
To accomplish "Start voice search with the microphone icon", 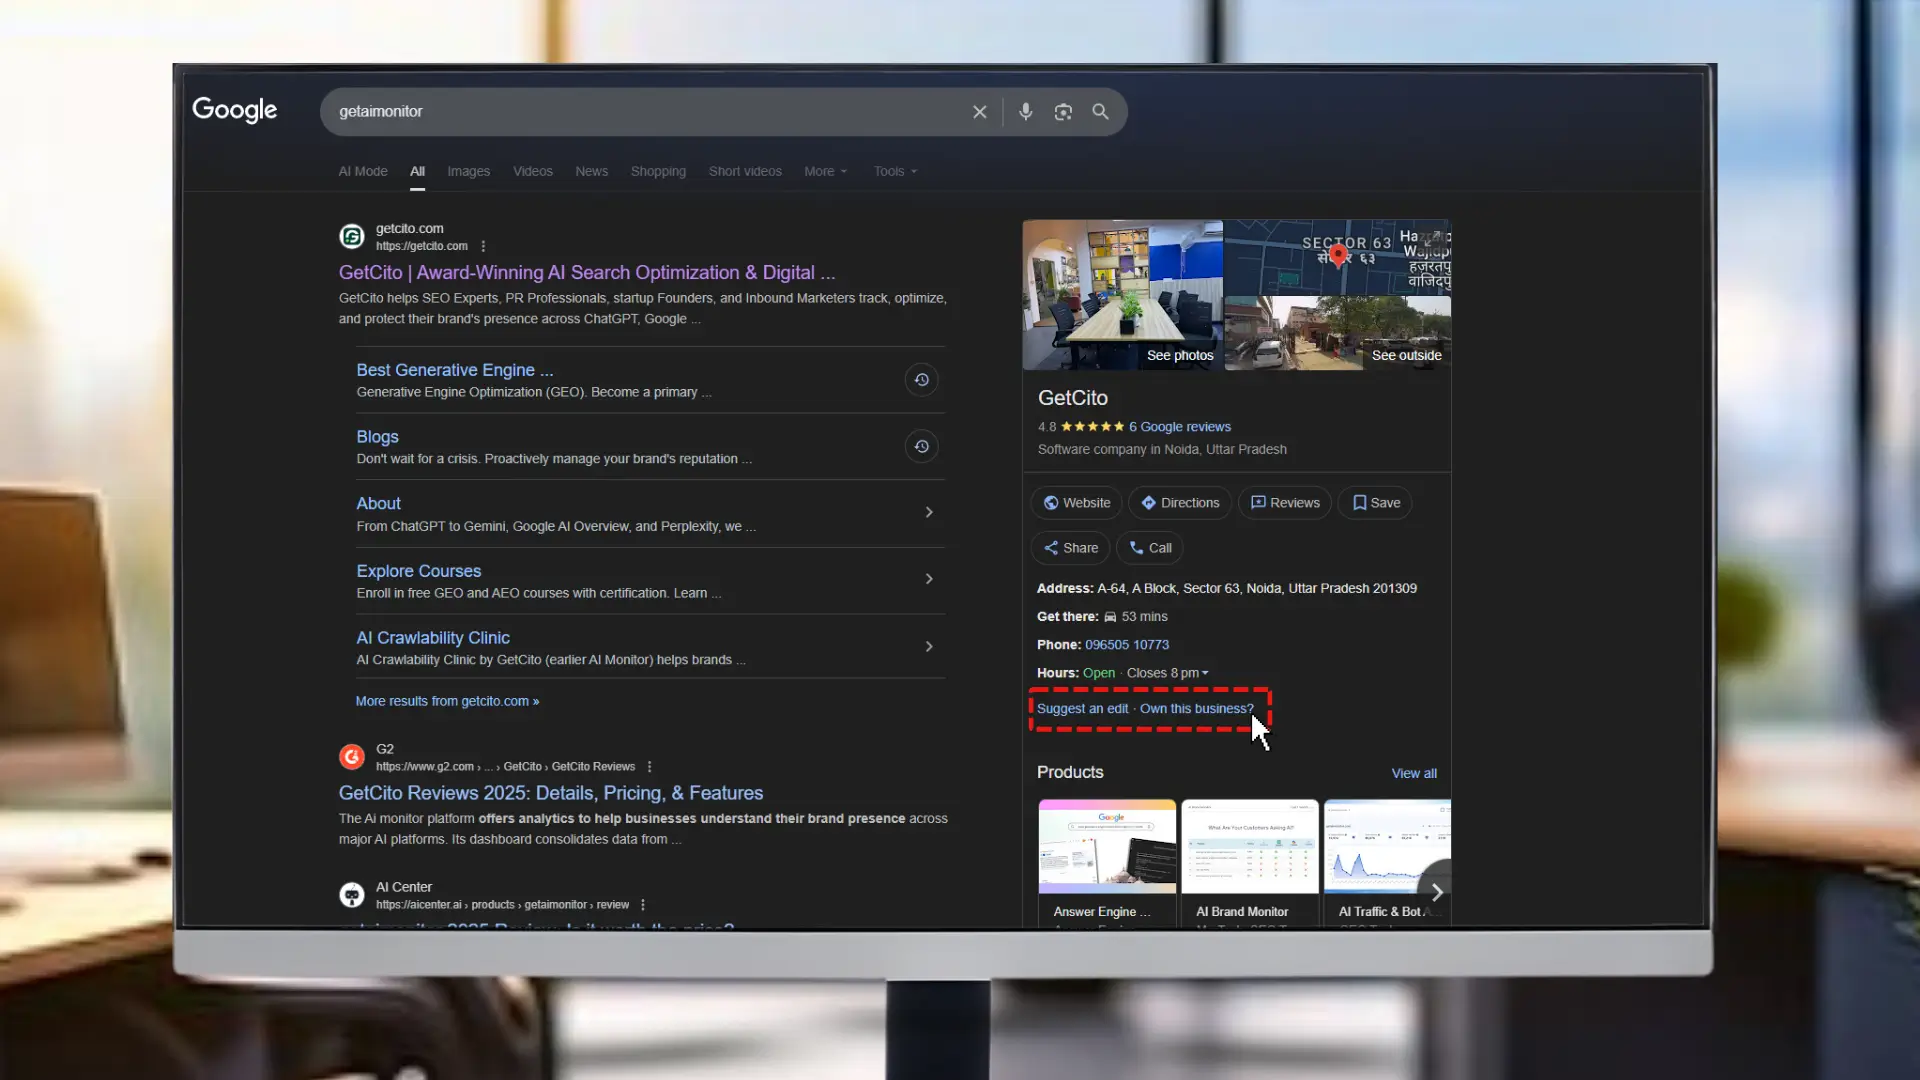I will (1025, 111).
